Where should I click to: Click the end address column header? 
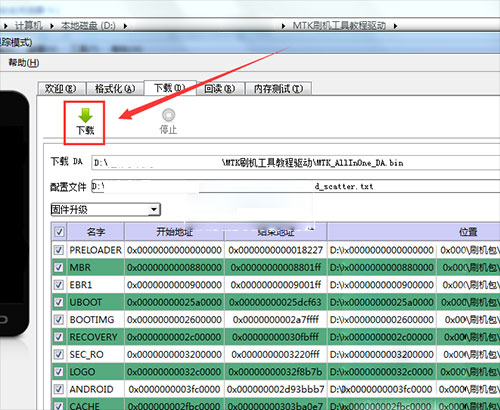(276, 232)
